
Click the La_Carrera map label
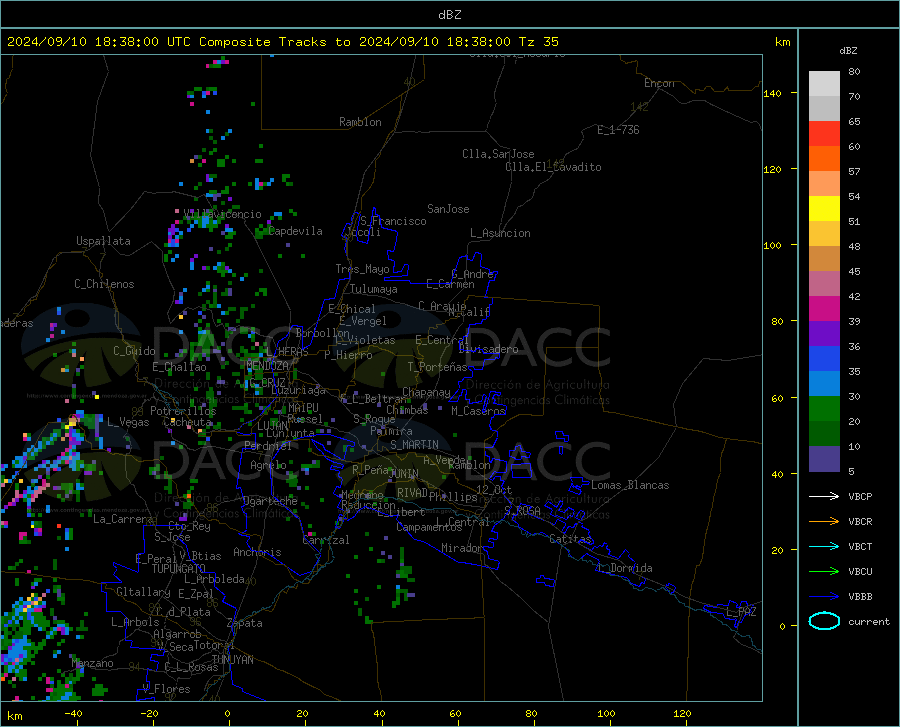[123, 519]
